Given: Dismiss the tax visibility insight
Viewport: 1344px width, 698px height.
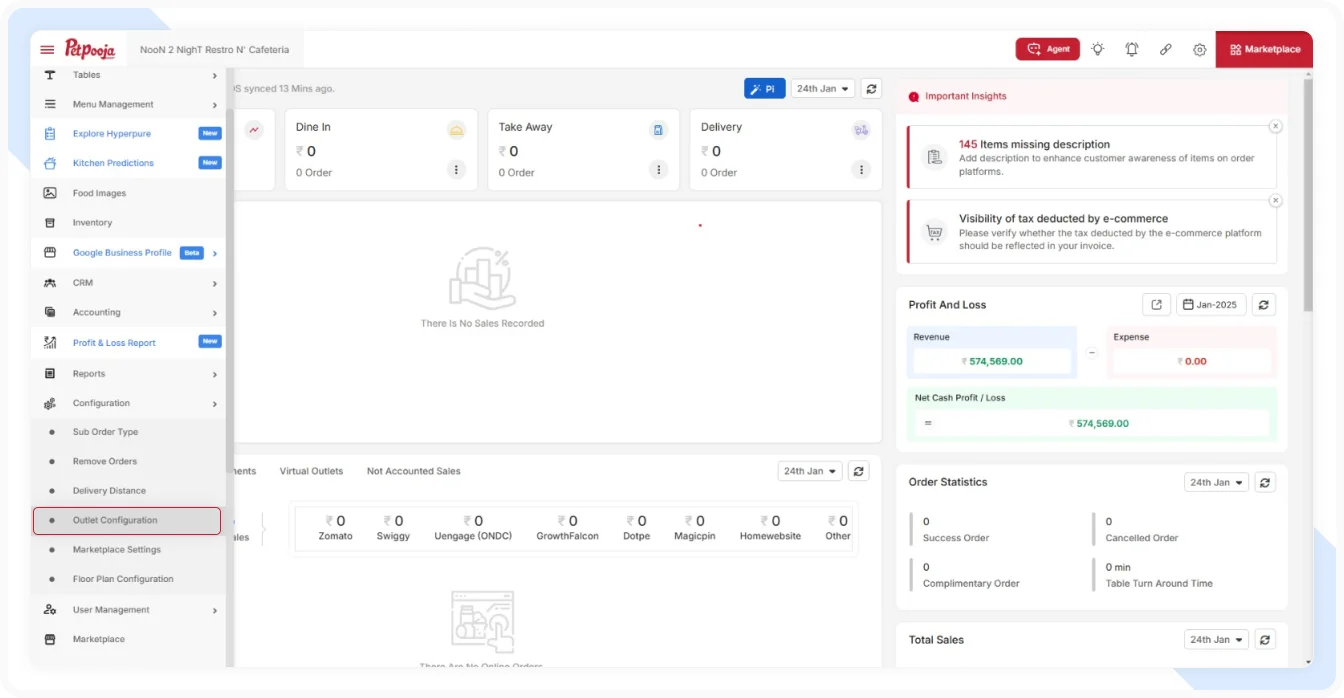Looking at the screenshot, I should click(x=1275, y=201).
